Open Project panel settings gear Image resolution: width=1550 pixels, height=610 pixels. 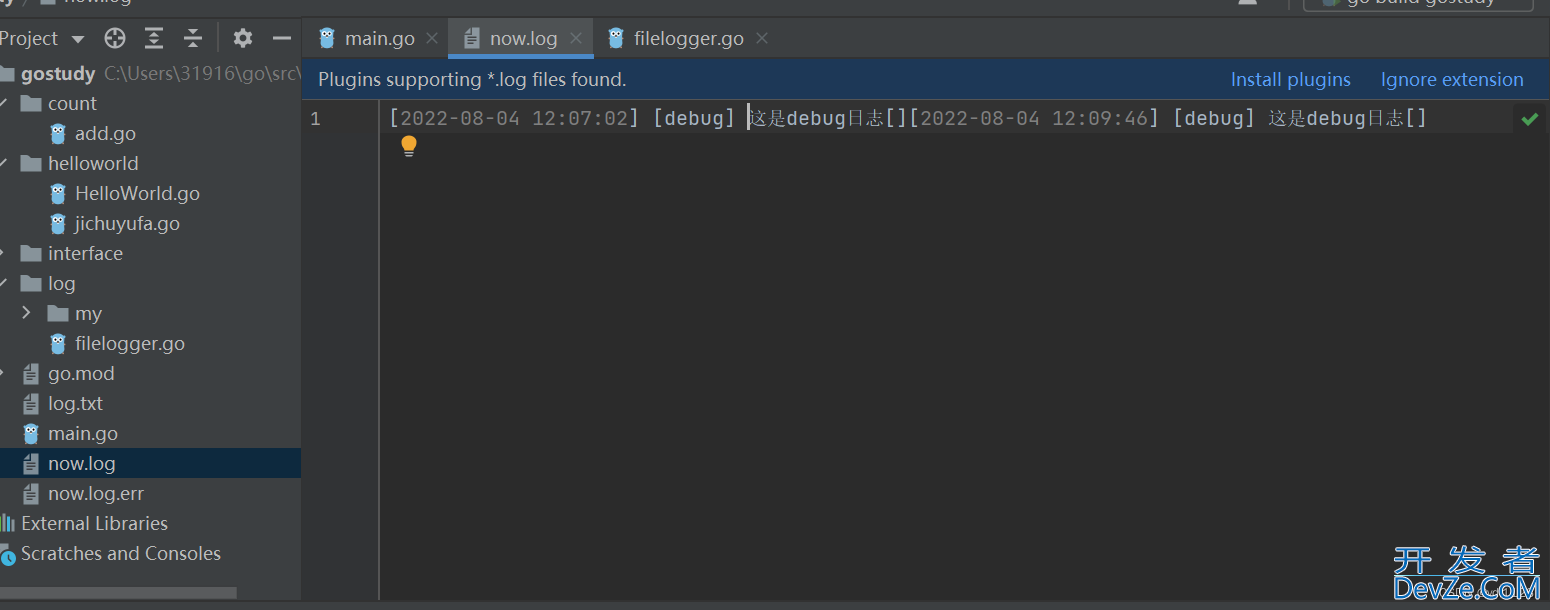pos(242,39)
